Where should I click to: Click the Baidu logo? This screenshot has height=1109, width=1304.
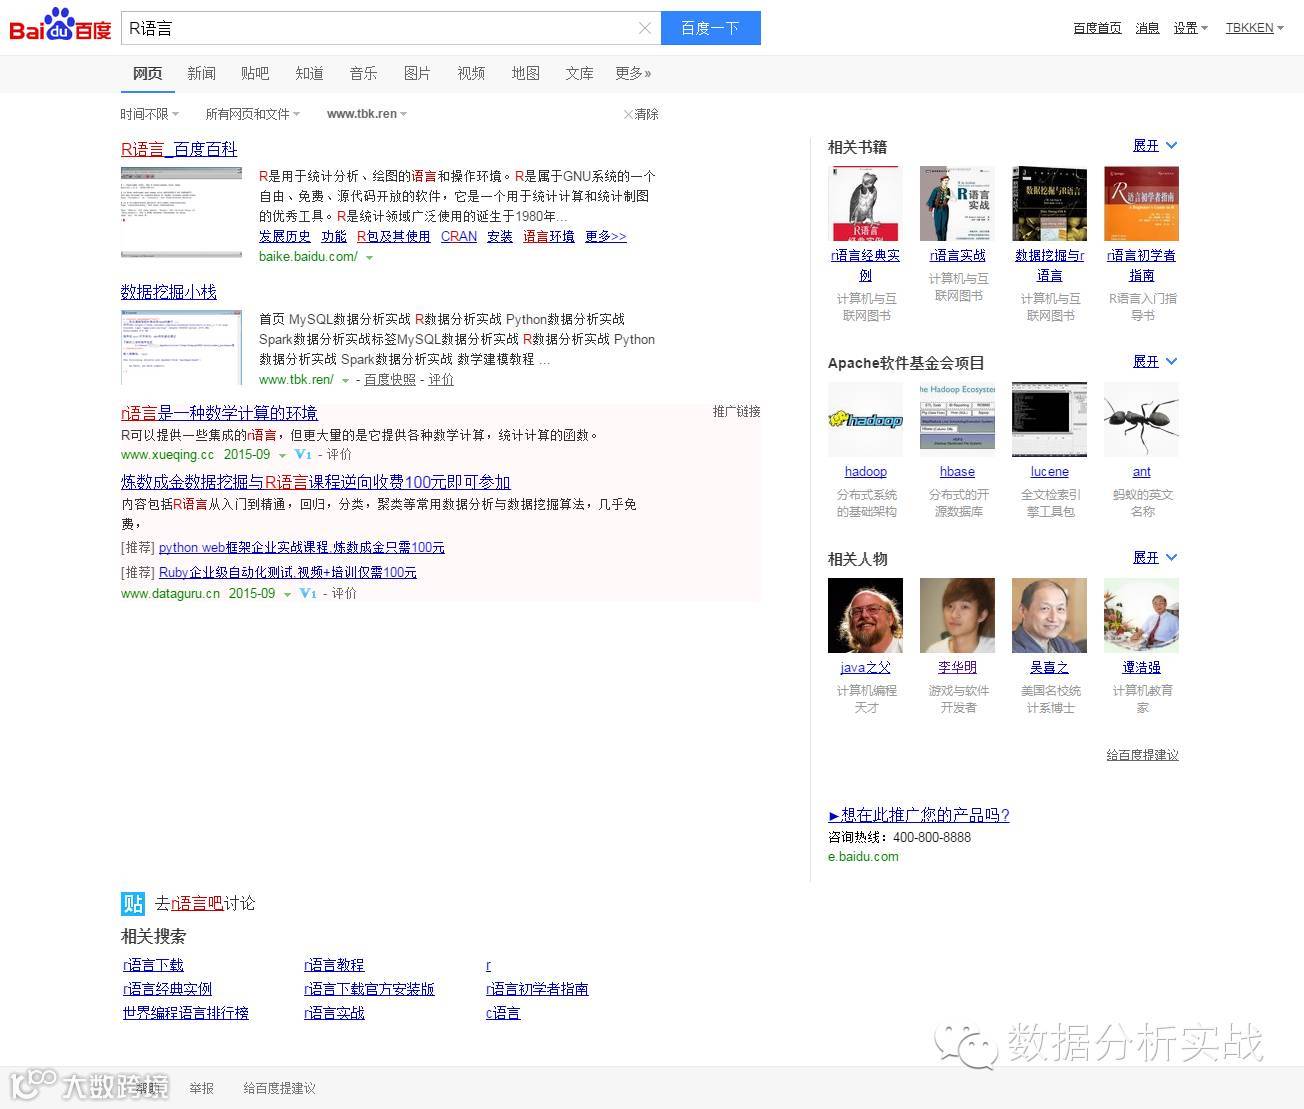click(x=60, y=26)
